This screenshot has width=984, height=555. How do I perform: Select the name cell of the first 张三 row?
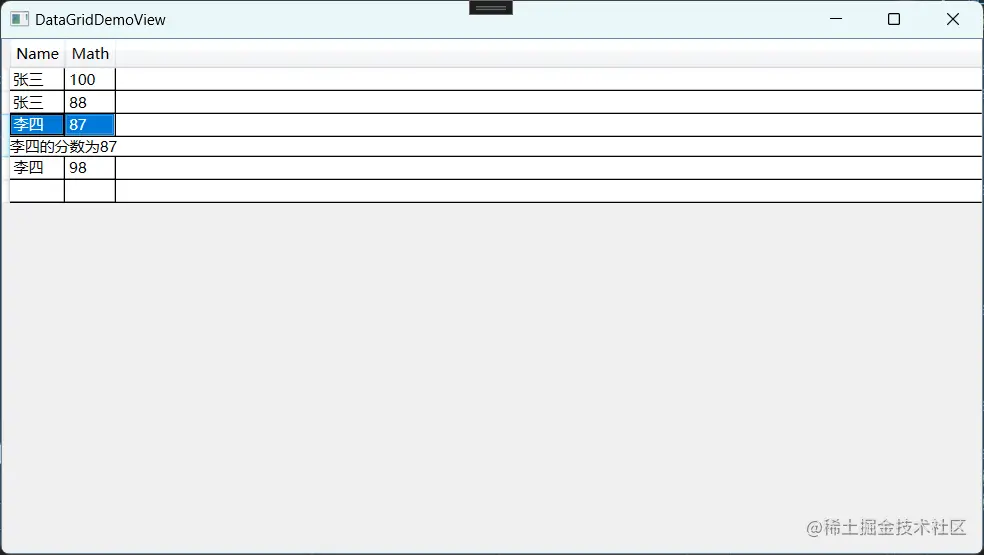[37, 79]
